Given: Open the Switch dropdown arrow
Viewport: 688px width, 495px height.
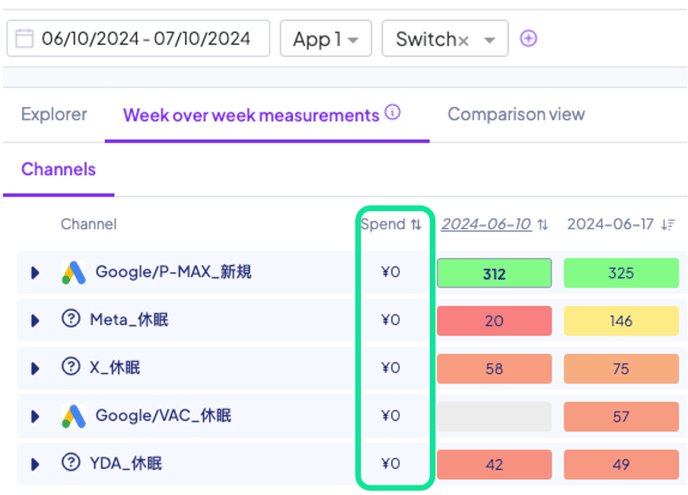Looking at the screenshot, I should pyautogui.click(x=489, y=40).
